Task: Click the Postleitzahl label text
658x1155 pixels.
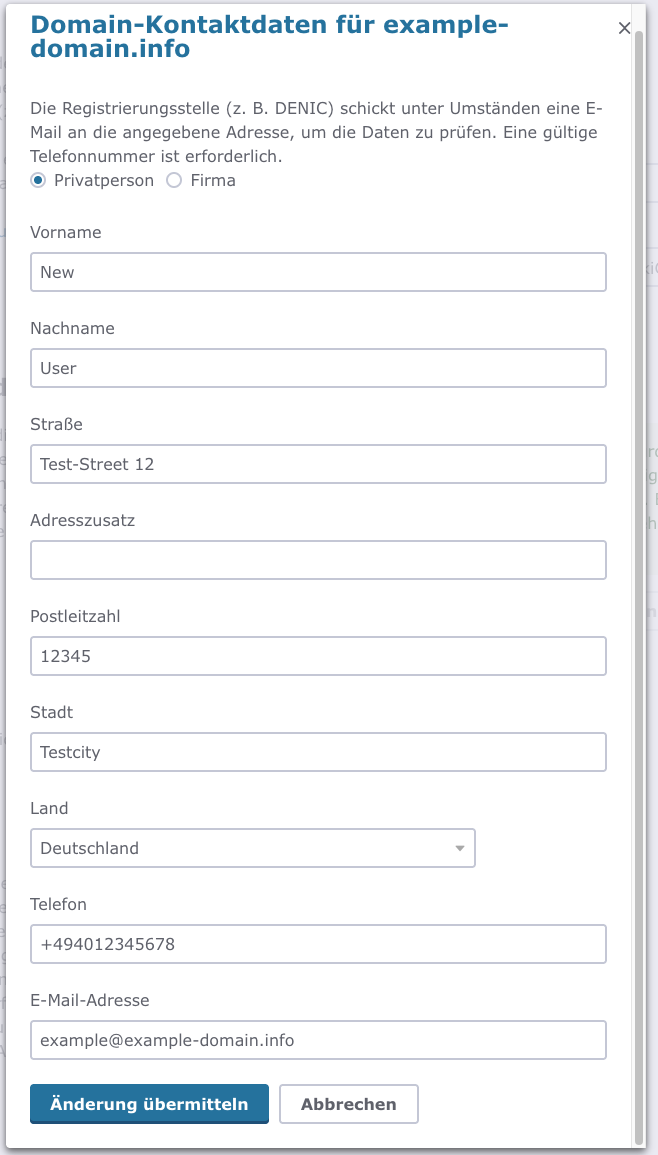Action: click(x=75, y=617)
